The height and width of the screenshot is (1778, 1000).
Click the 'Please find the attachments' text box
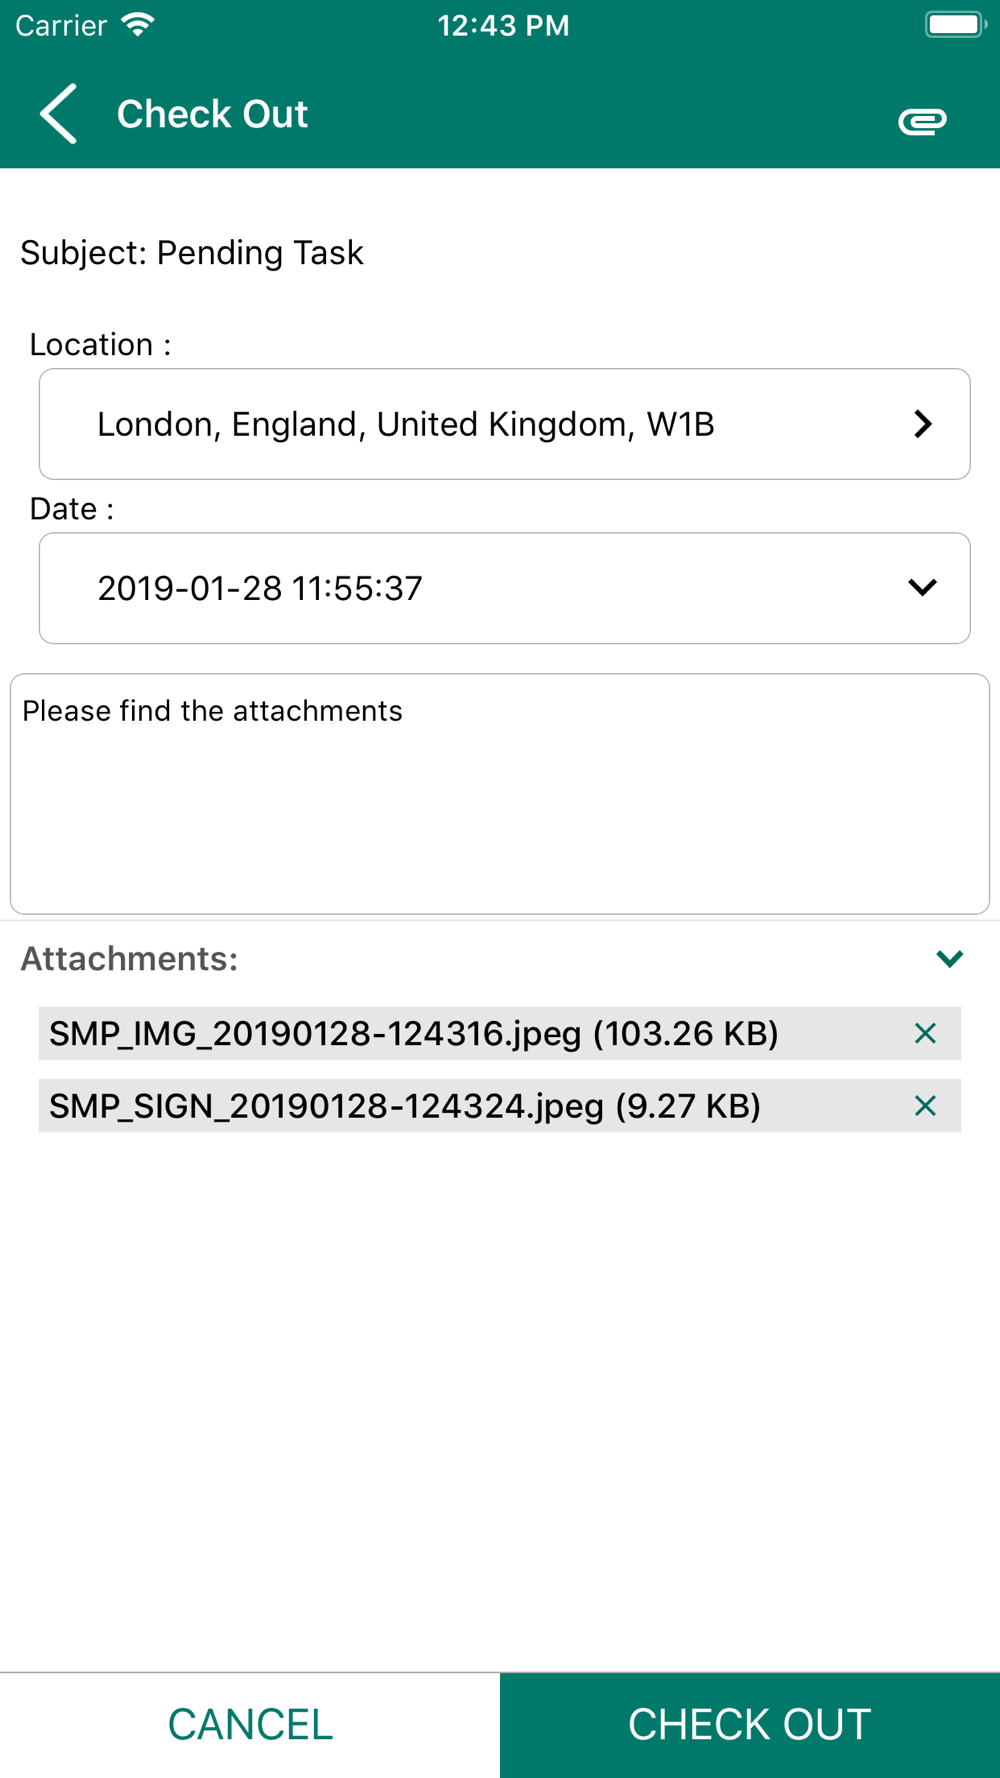pos(500,794)
